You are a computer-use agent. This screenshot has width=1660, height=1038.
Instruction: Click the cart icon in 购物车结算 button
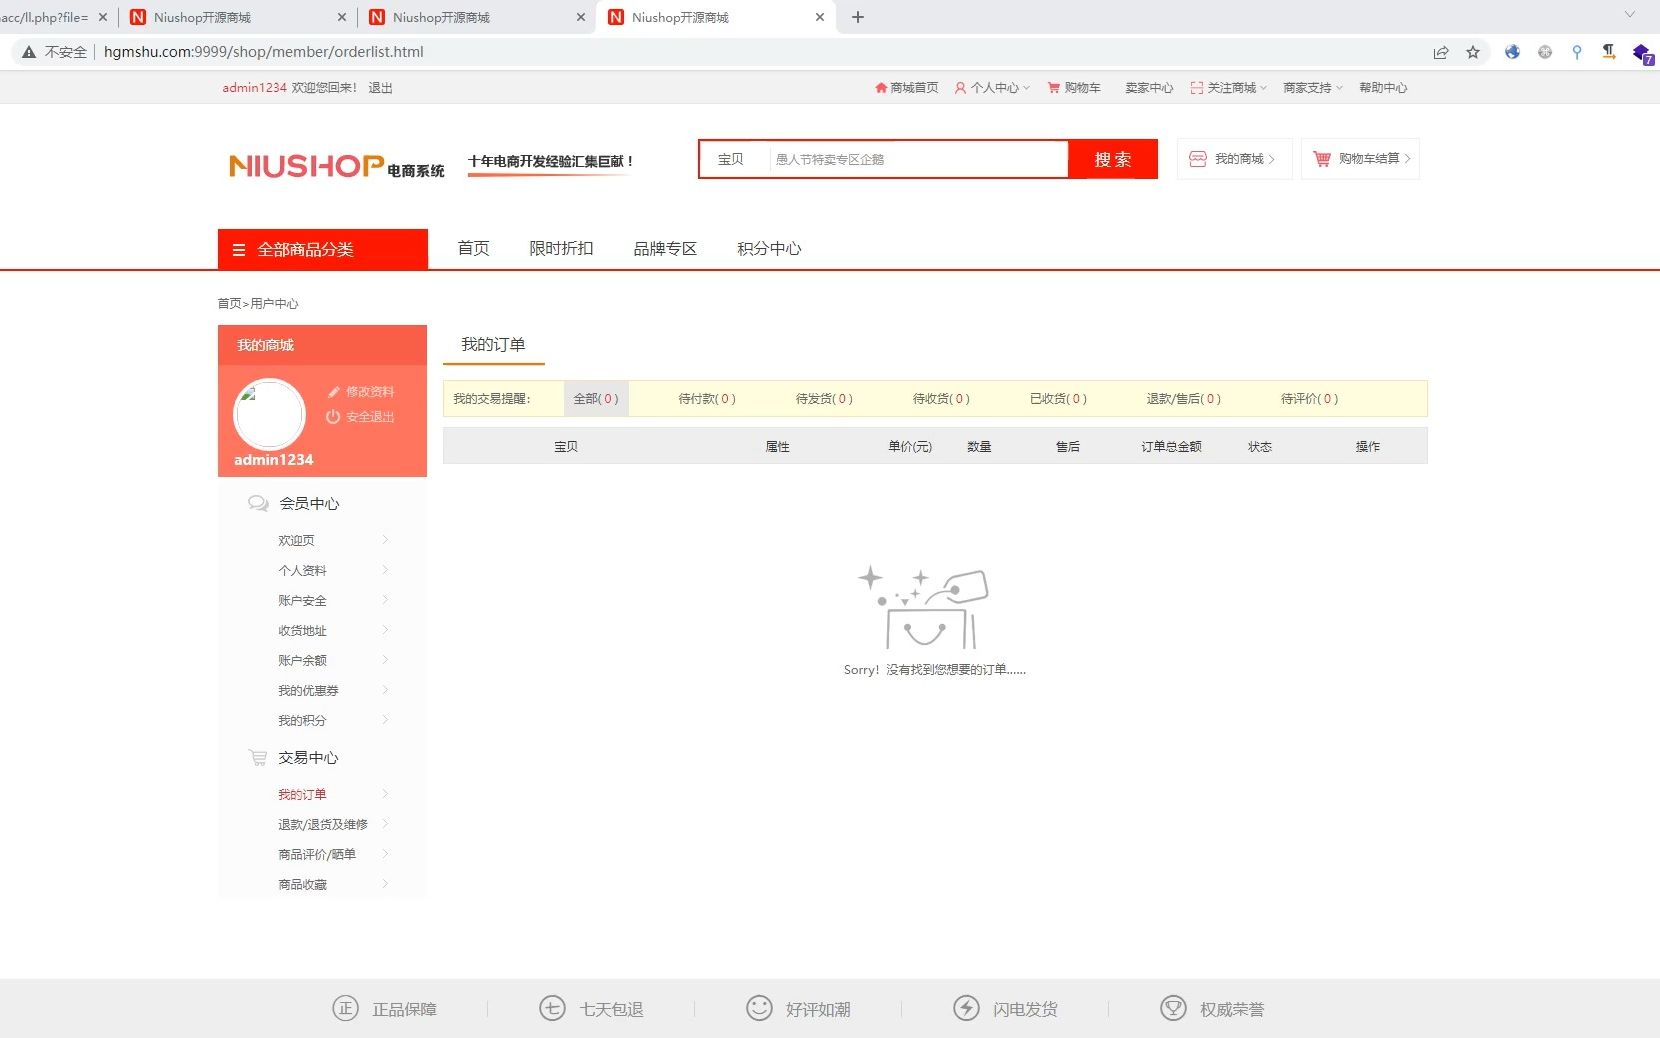pos(1322,159)
